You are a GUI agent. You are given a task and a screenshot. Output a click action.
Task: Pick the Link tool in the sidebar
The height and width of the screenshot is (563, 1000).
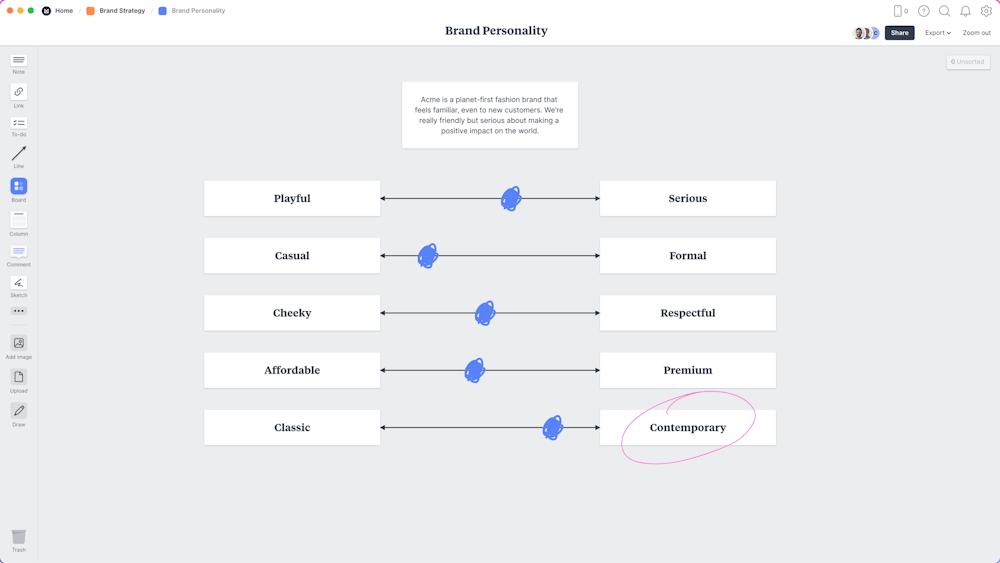pyautogui.click(x=18, y=92)
